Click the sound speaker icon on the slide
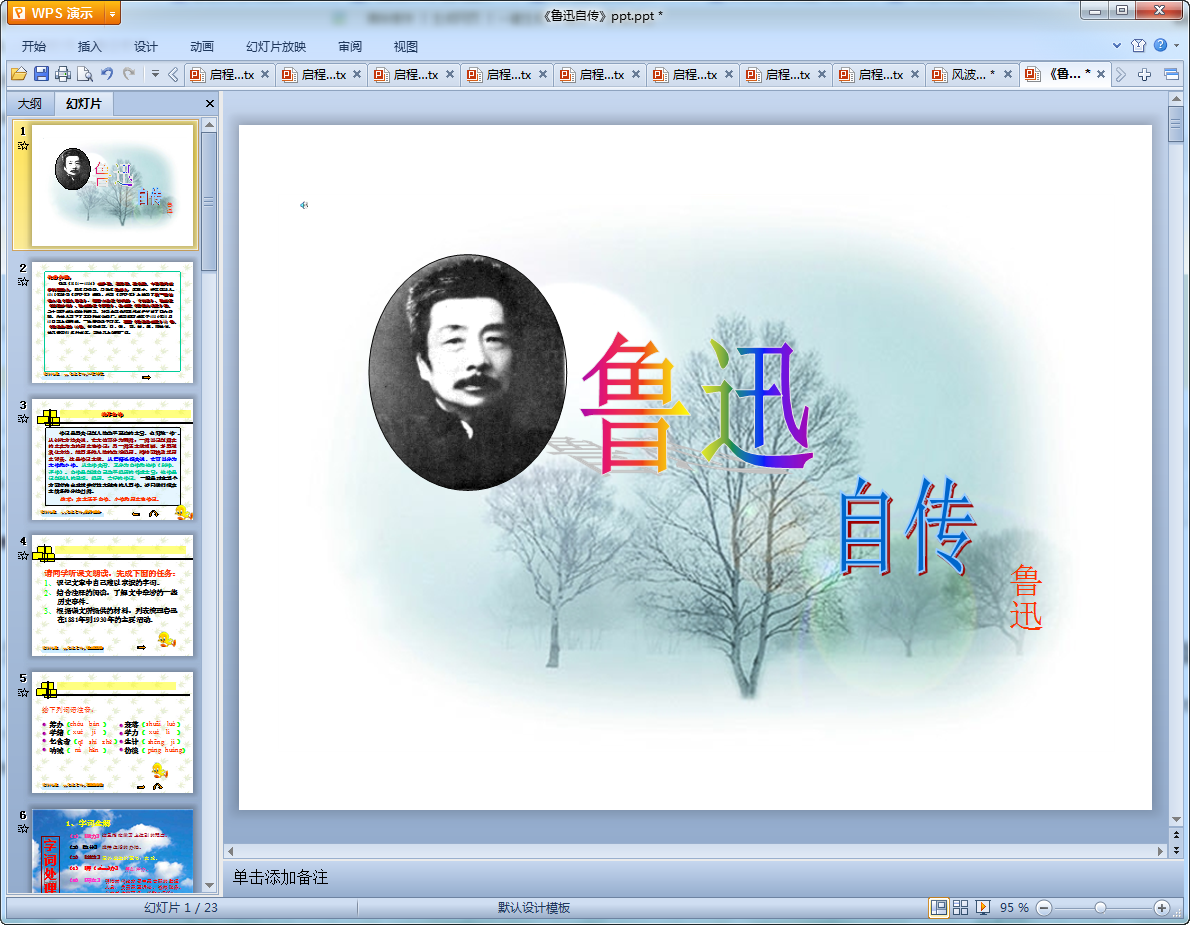The image size is (1190, 925). 304,205
